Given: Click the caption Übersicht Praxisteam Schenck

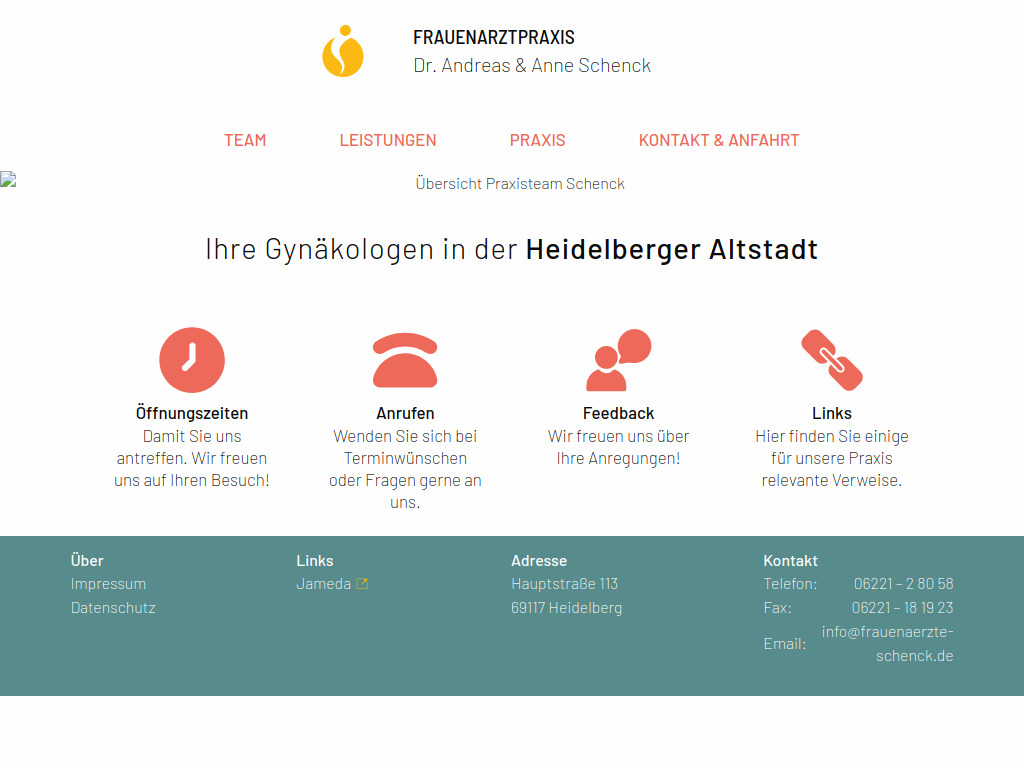Looking at the screenshot, I should [520, 183].
